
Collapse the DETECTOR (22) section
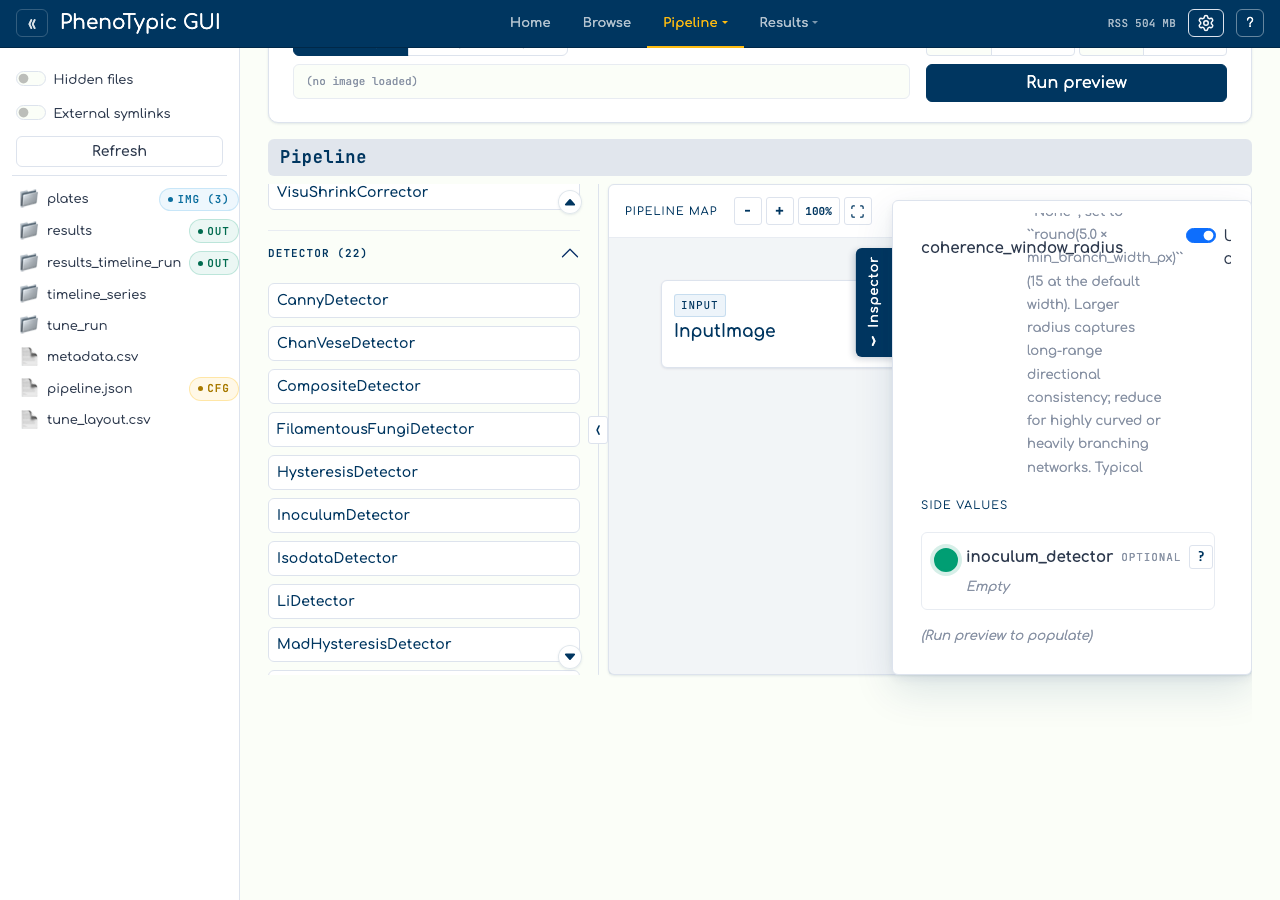[424, 253]
